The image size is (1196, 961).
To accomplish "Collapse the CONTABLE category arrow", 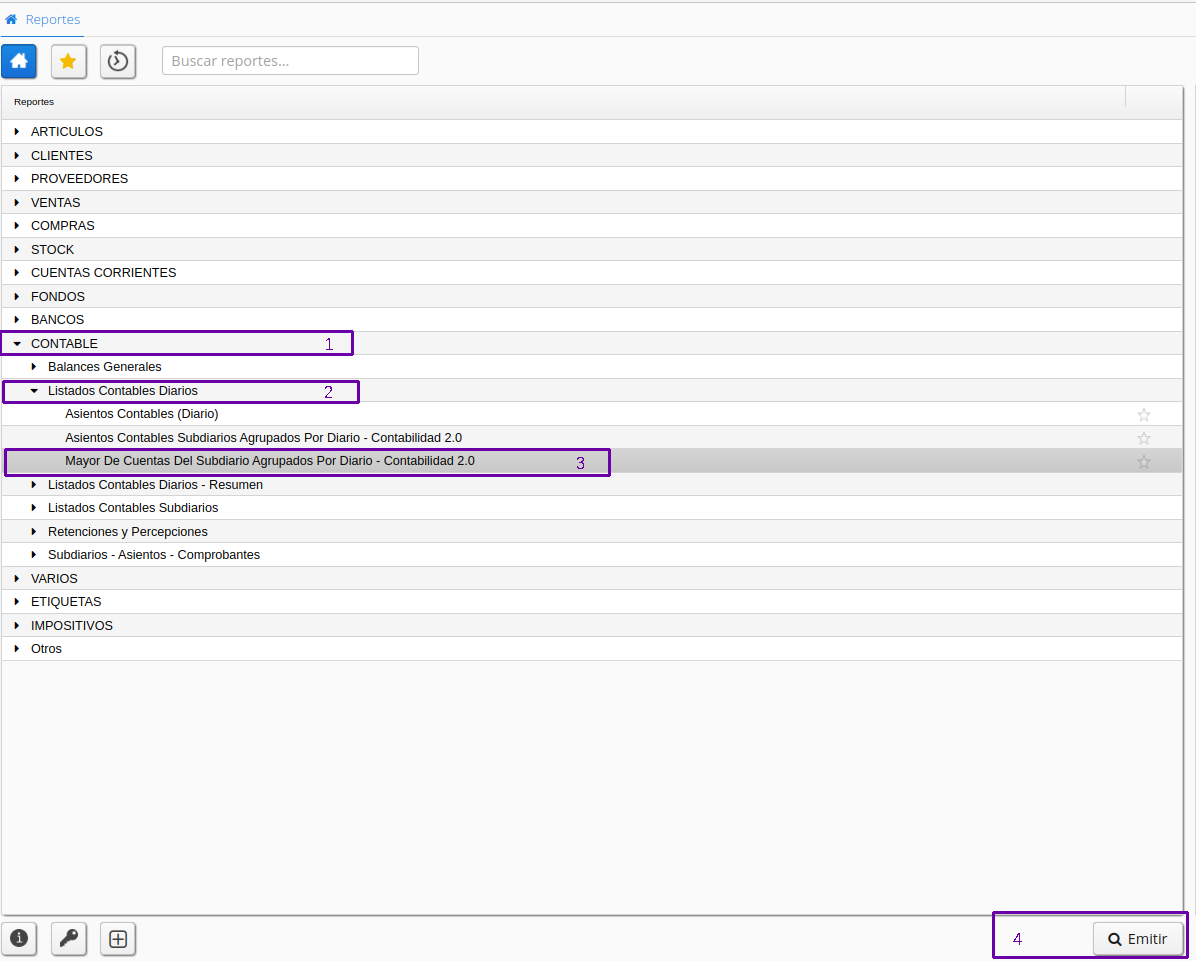I will click(17, 344).
